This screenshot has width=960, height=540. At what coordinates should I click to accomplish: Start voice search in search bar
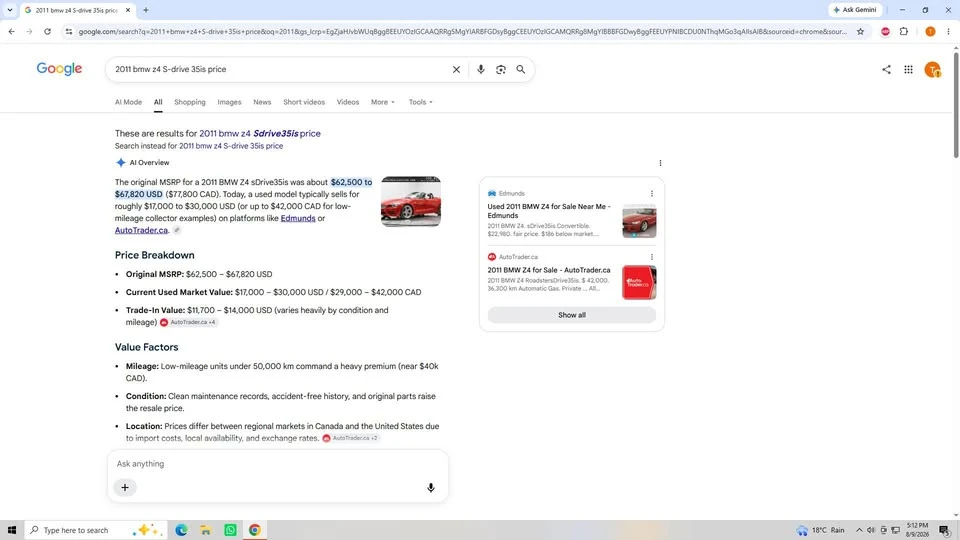coord(481,69)
